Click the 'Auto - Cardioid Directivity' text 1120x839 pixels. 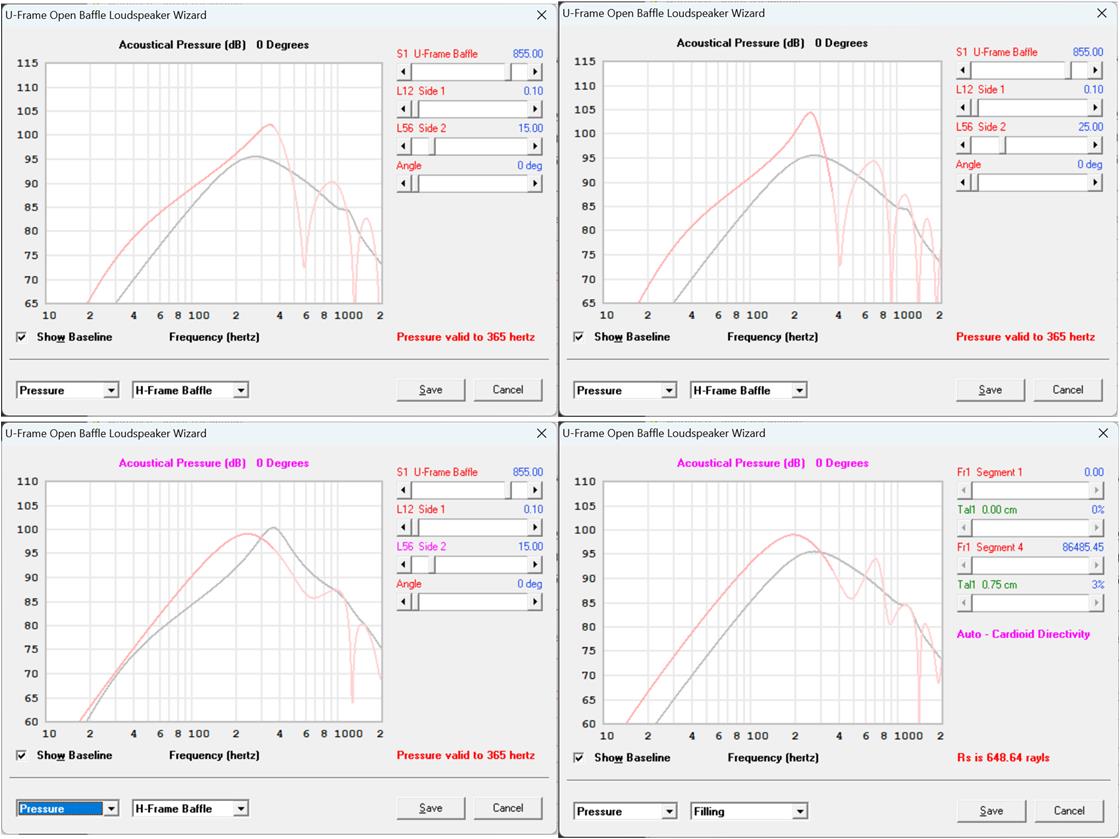[1023, 634]
